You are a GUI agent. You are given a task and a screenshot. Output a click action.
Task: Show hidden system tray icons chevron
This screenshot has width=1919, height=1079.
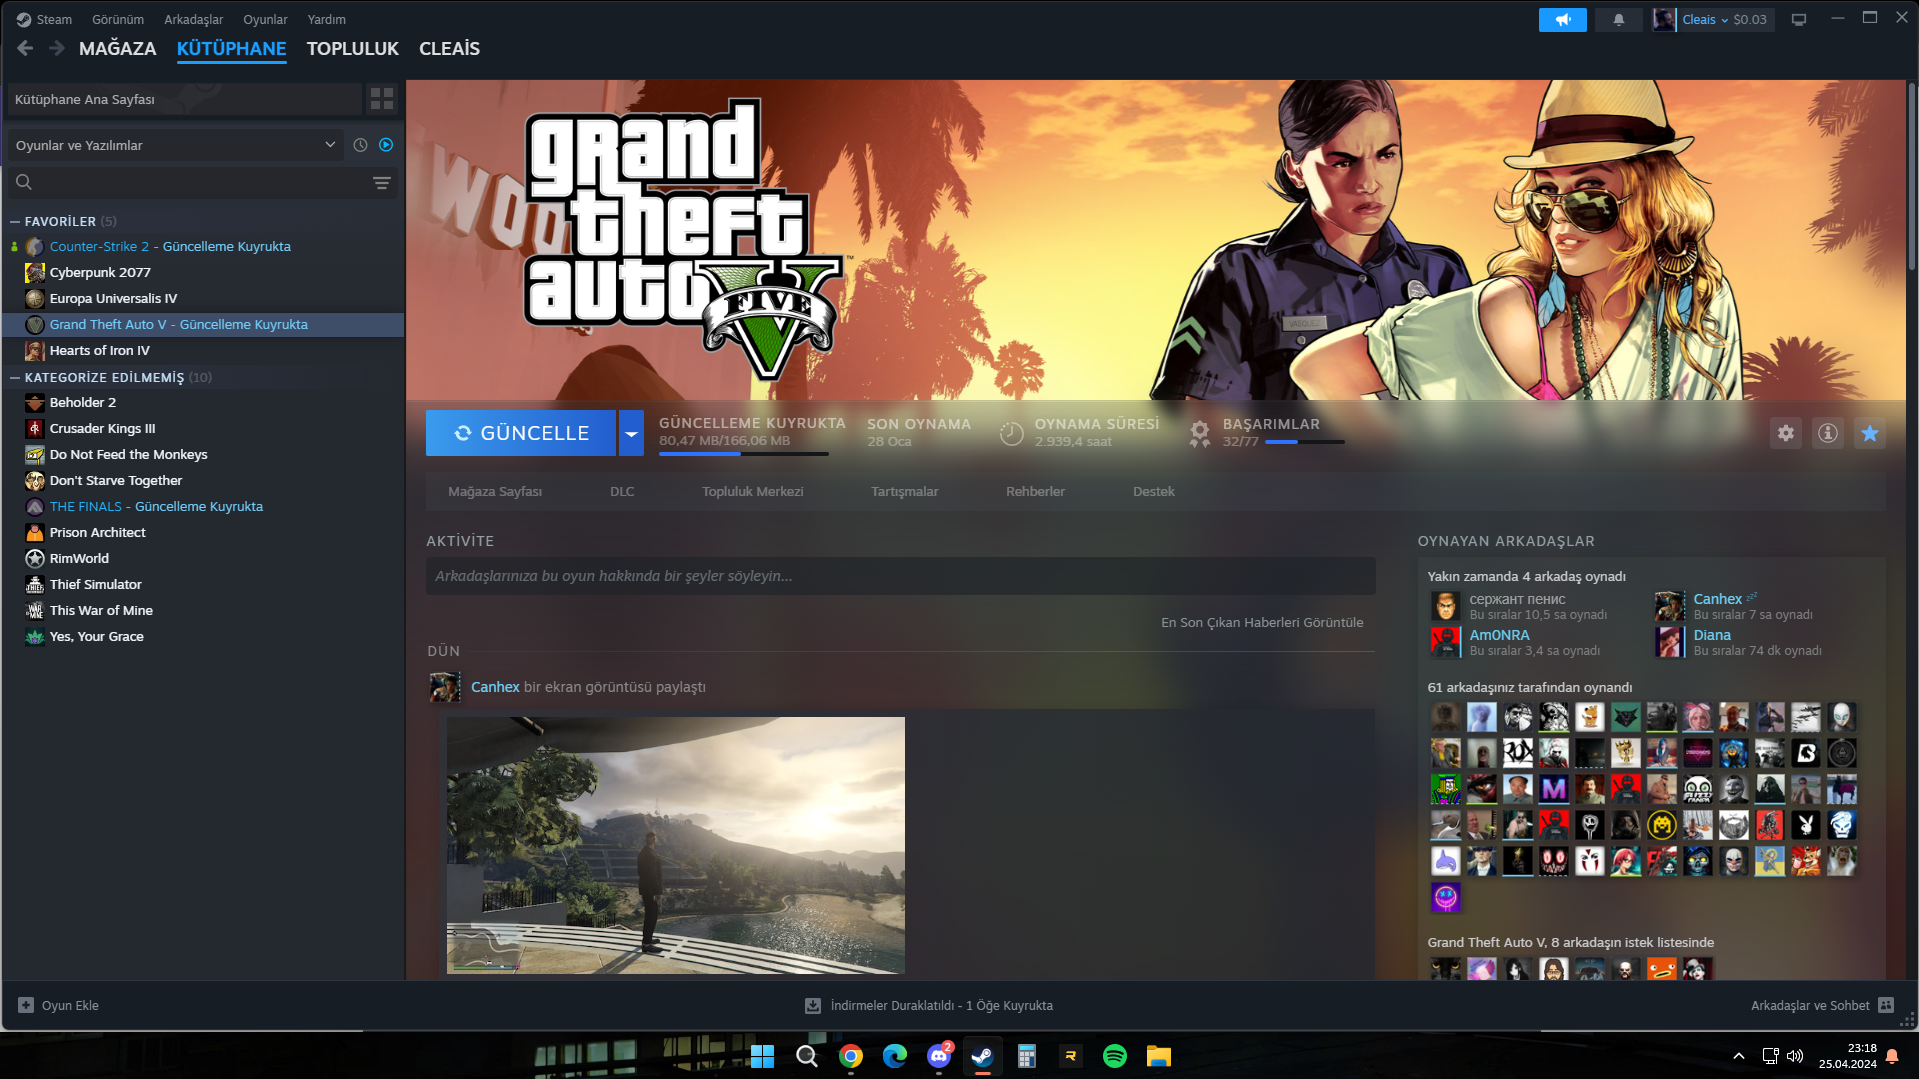pyautogui.click(x=1739, y=1056)
